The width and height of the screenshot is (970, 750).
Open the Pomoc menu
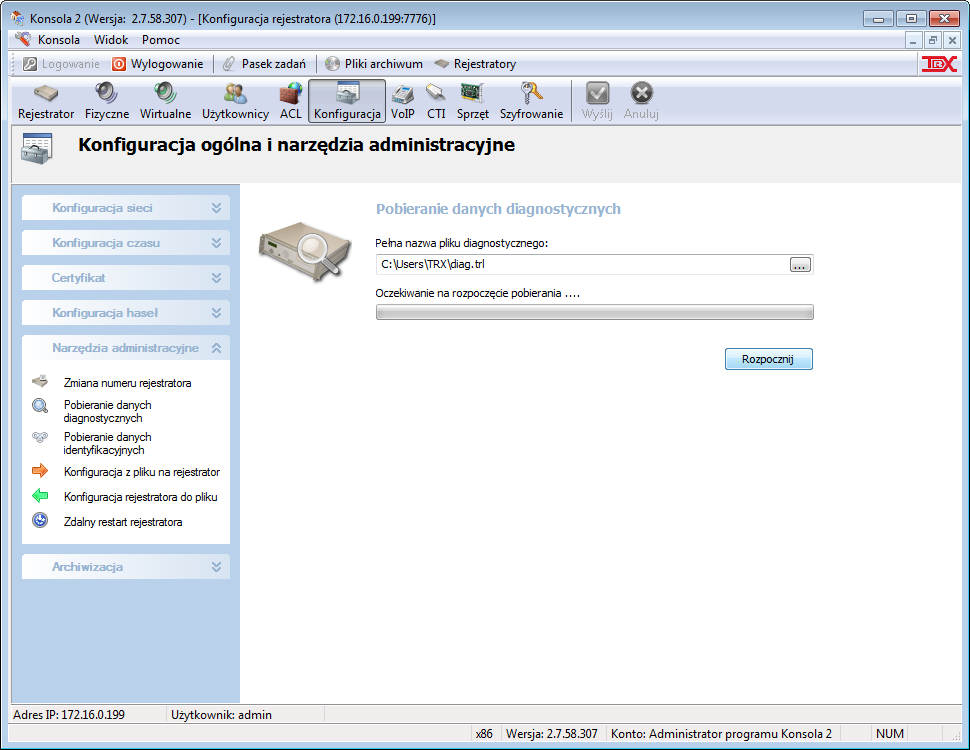161,40
